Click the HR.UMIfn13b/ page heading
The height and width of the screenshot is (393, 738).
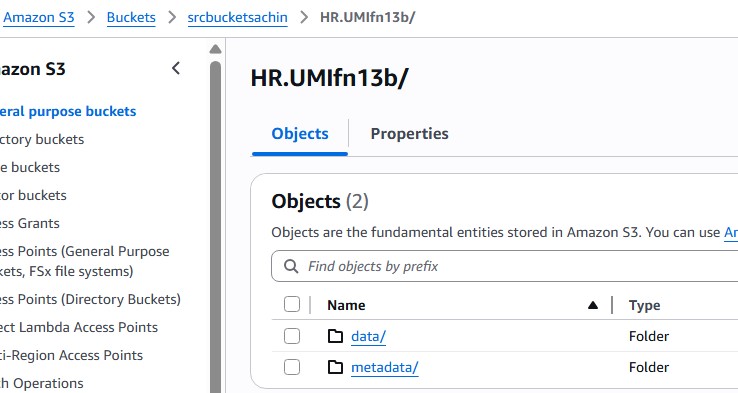(x=329, y=78)
